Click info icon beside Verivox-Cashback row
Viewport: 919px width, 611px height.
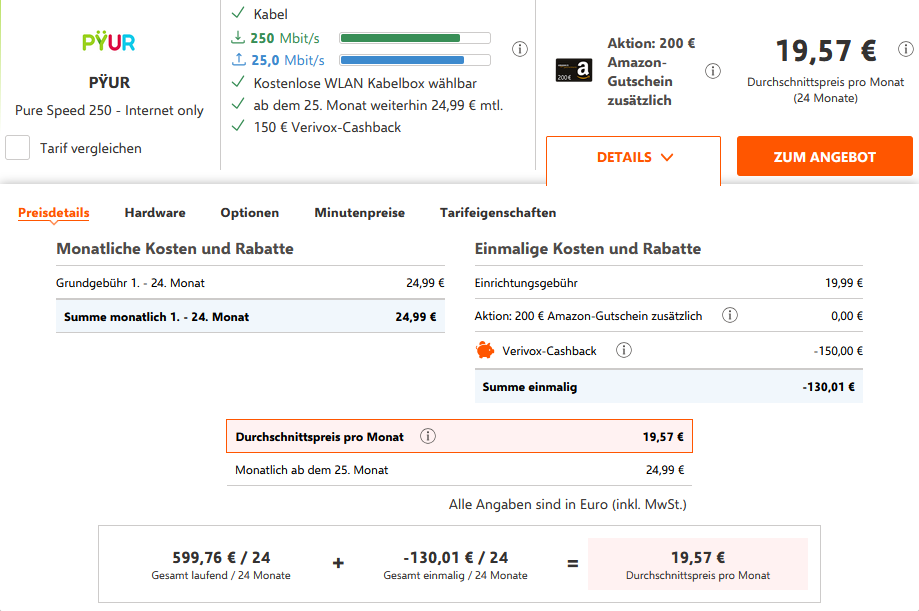pos(624,350)
